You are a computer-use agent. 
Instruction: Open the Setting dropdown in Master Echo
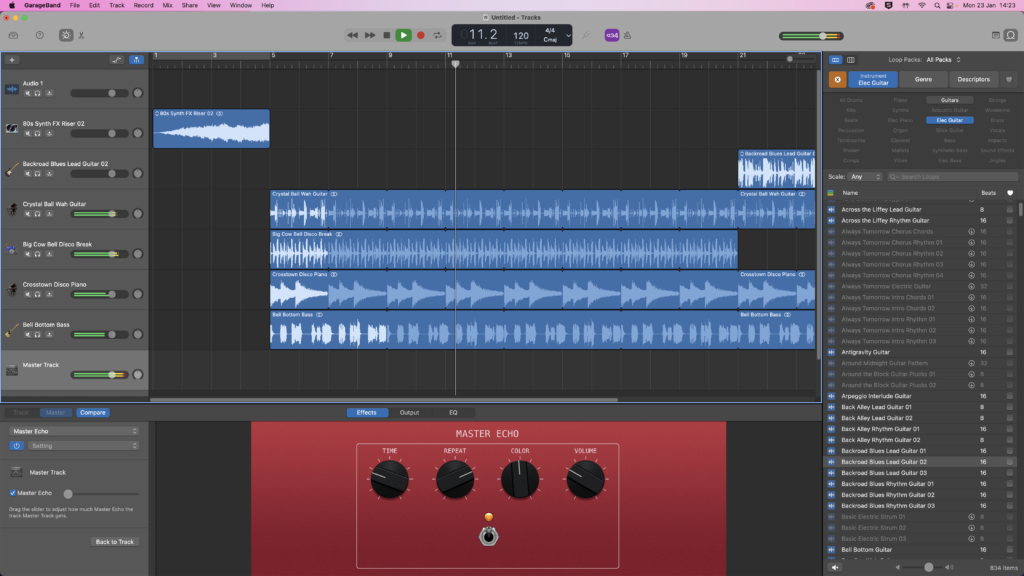pos(83,446)
